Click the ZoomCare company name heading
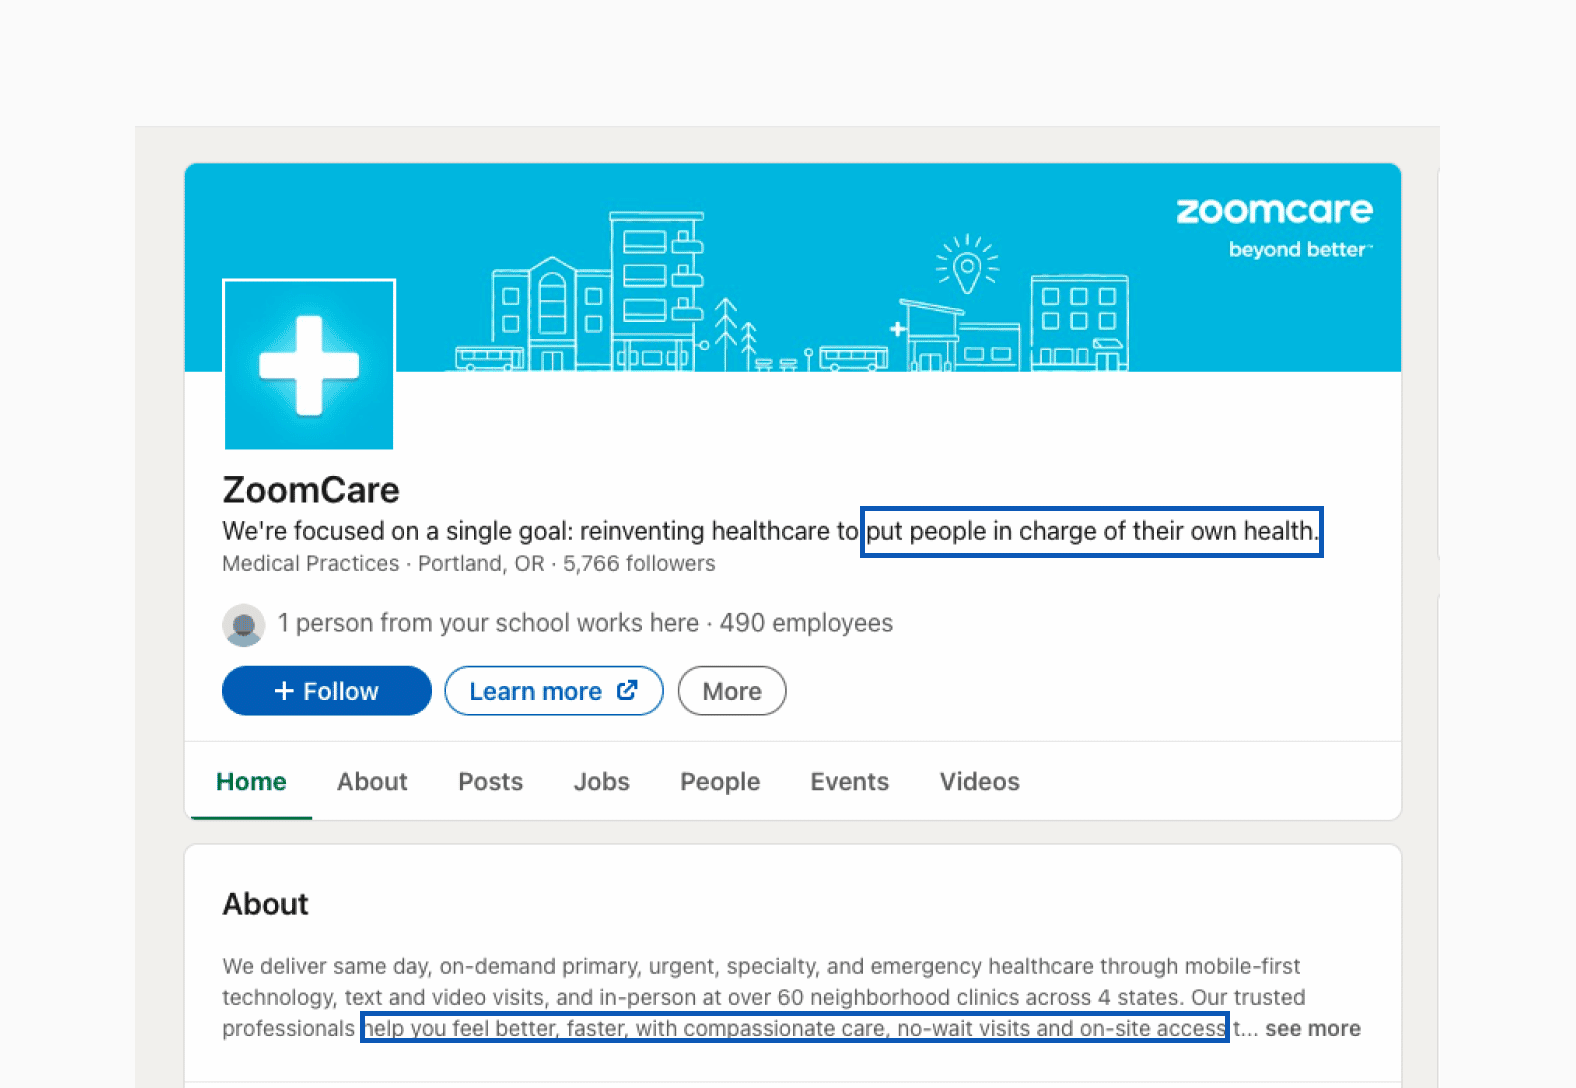The image size is (1576, 1088). pos(311,490)
